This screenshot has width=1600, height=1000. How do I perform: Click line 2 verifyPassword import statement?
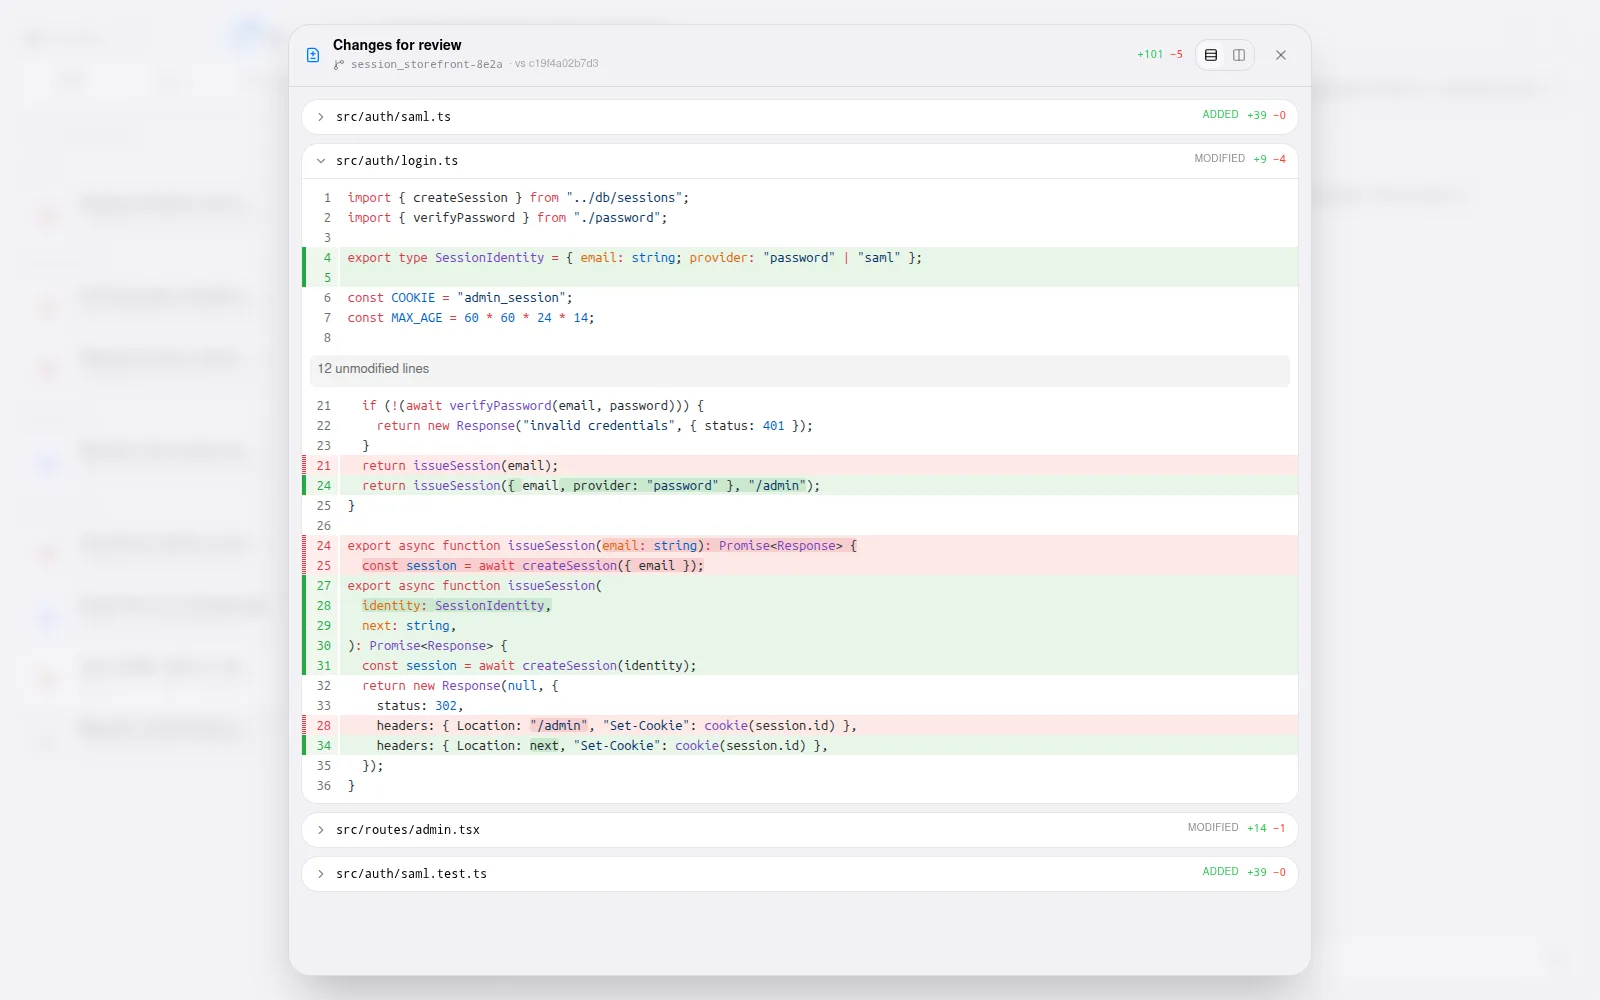coord(800,218)
